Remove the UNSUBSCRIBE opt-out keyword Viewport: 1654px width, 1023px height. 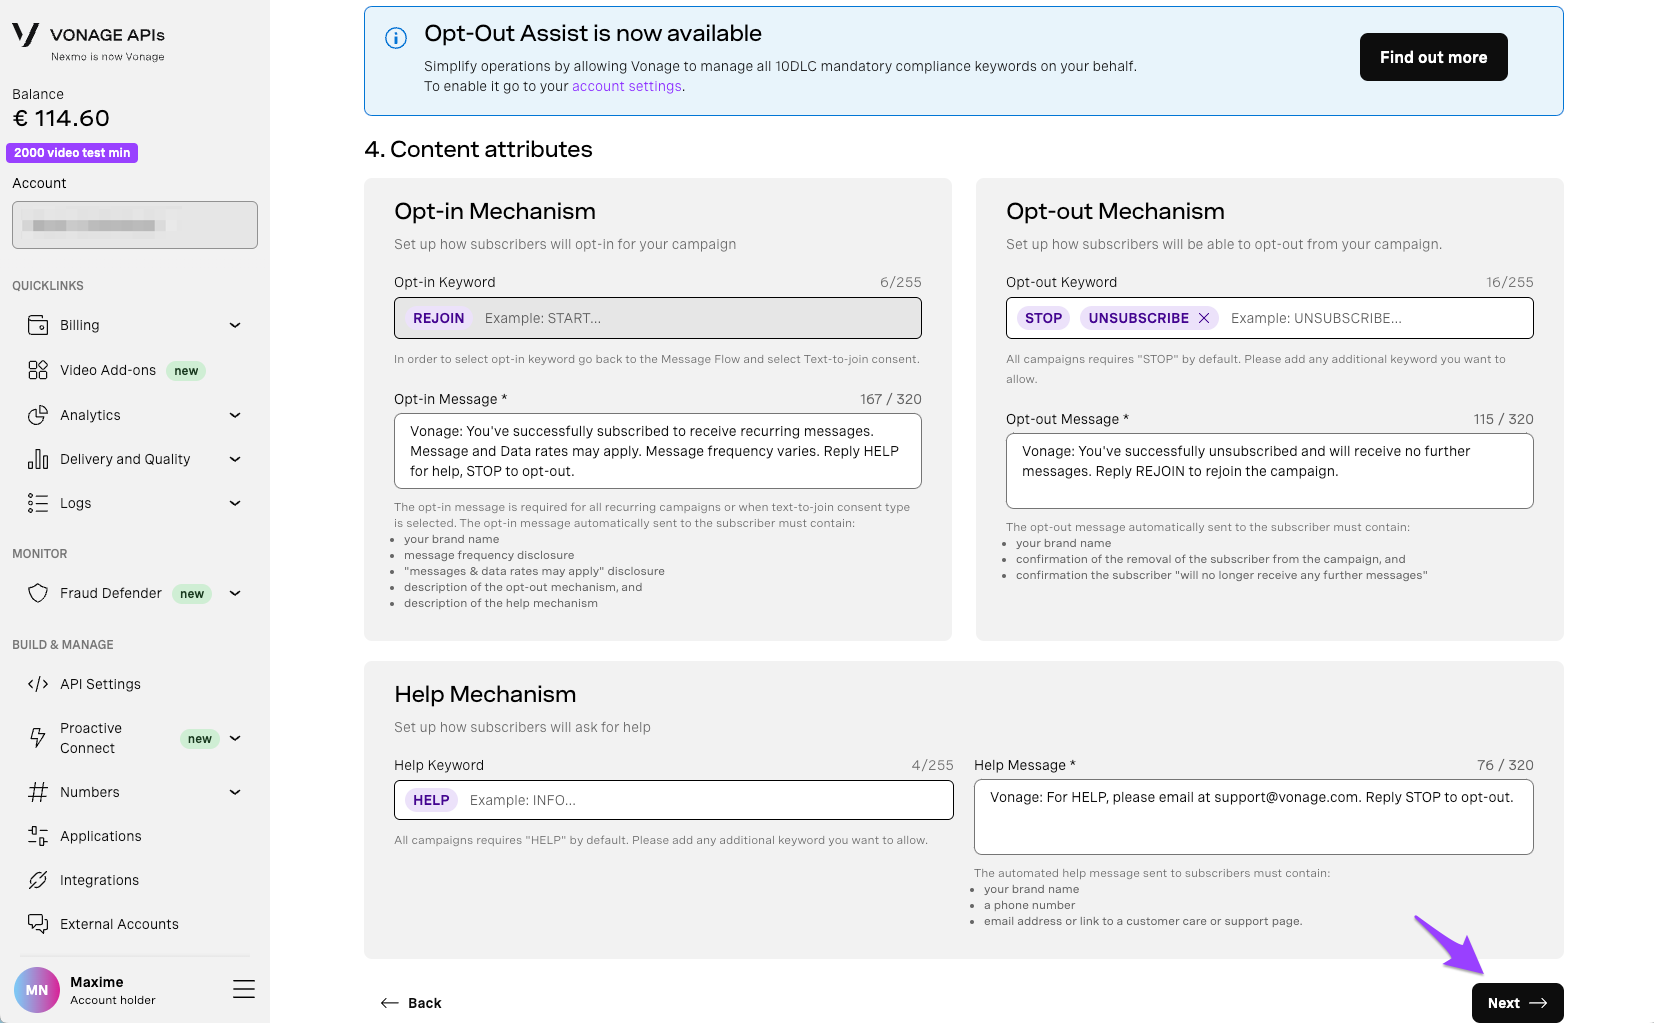coord(1204,318)
